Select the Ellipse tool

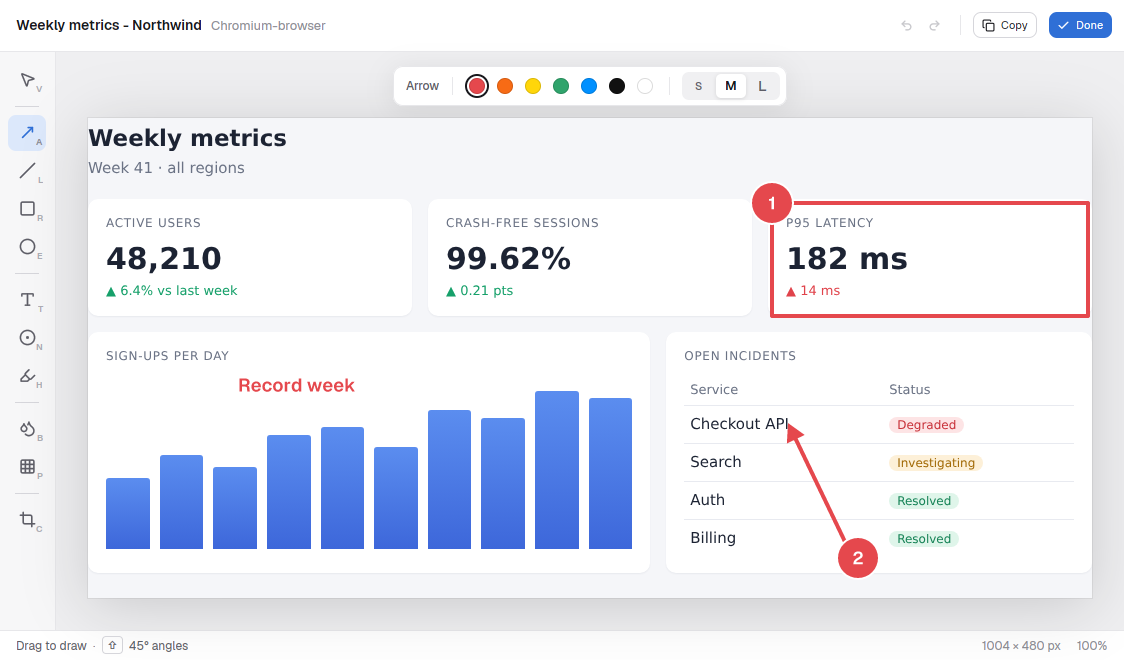[x=27, y=247]
